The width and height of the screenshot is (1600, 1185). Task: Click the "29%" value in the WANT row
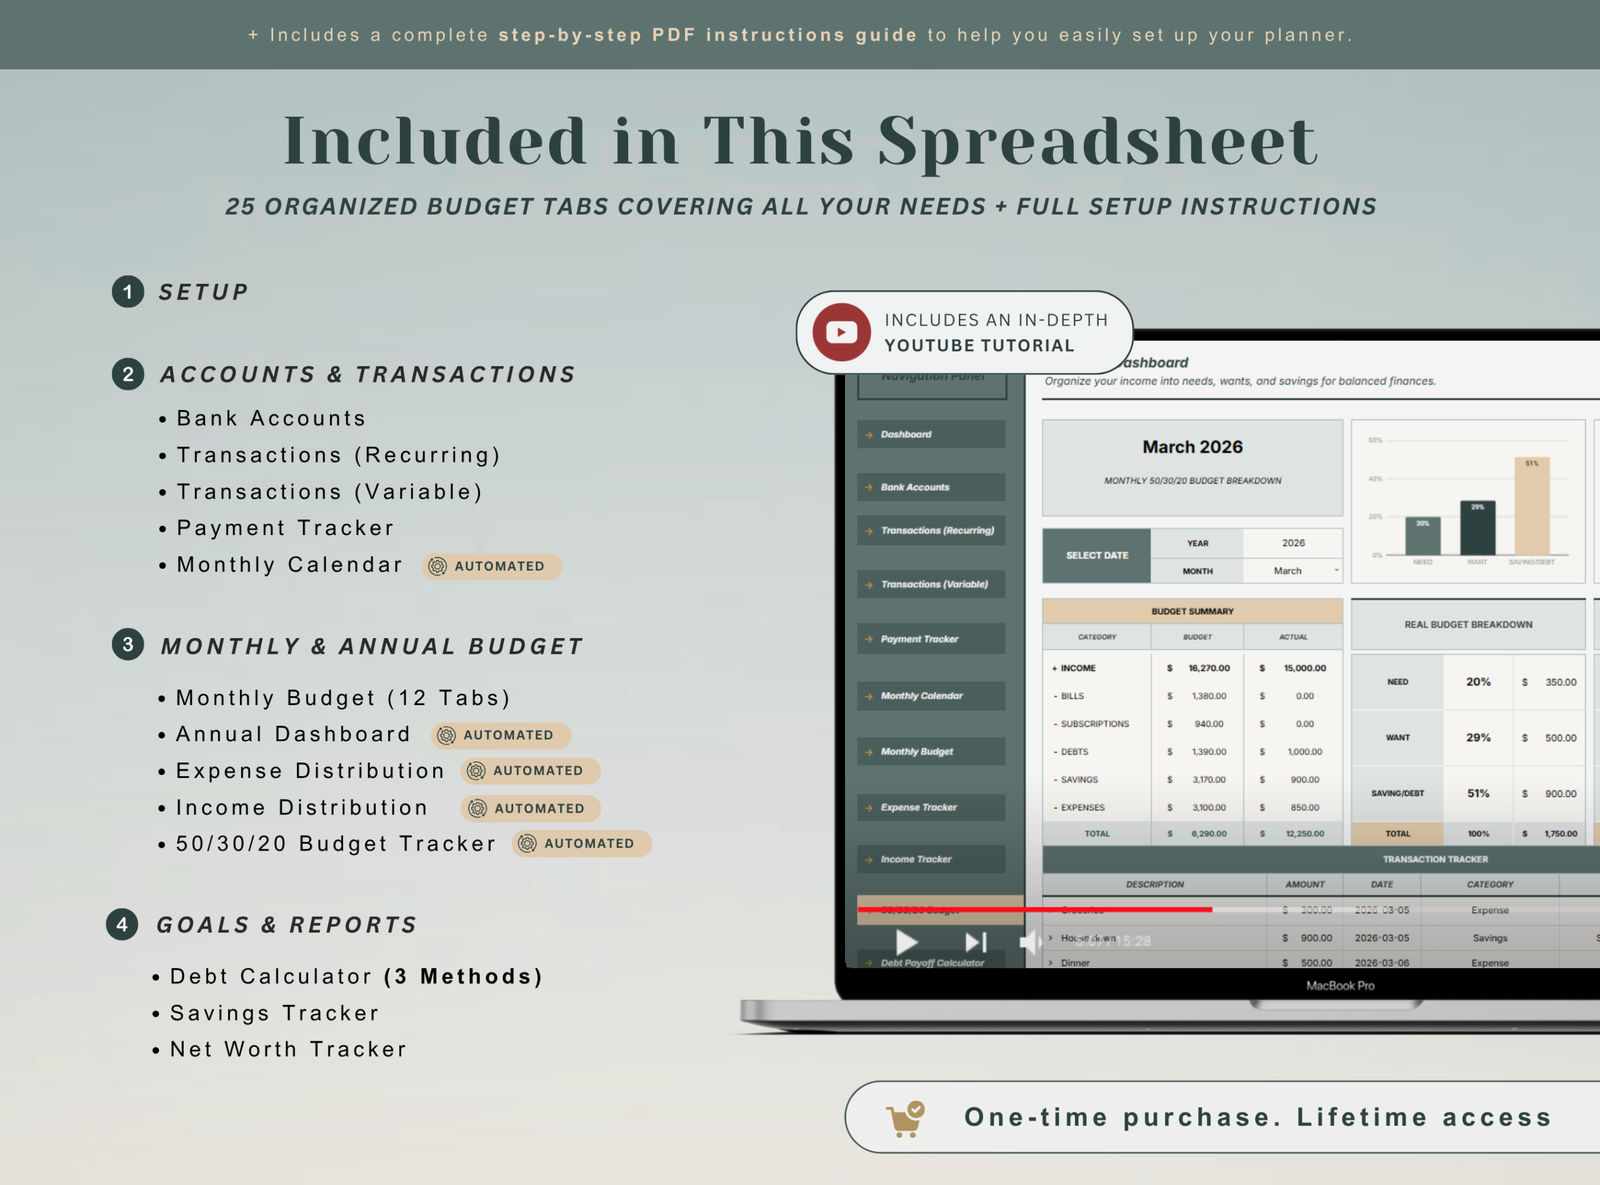click(1478, 738)
